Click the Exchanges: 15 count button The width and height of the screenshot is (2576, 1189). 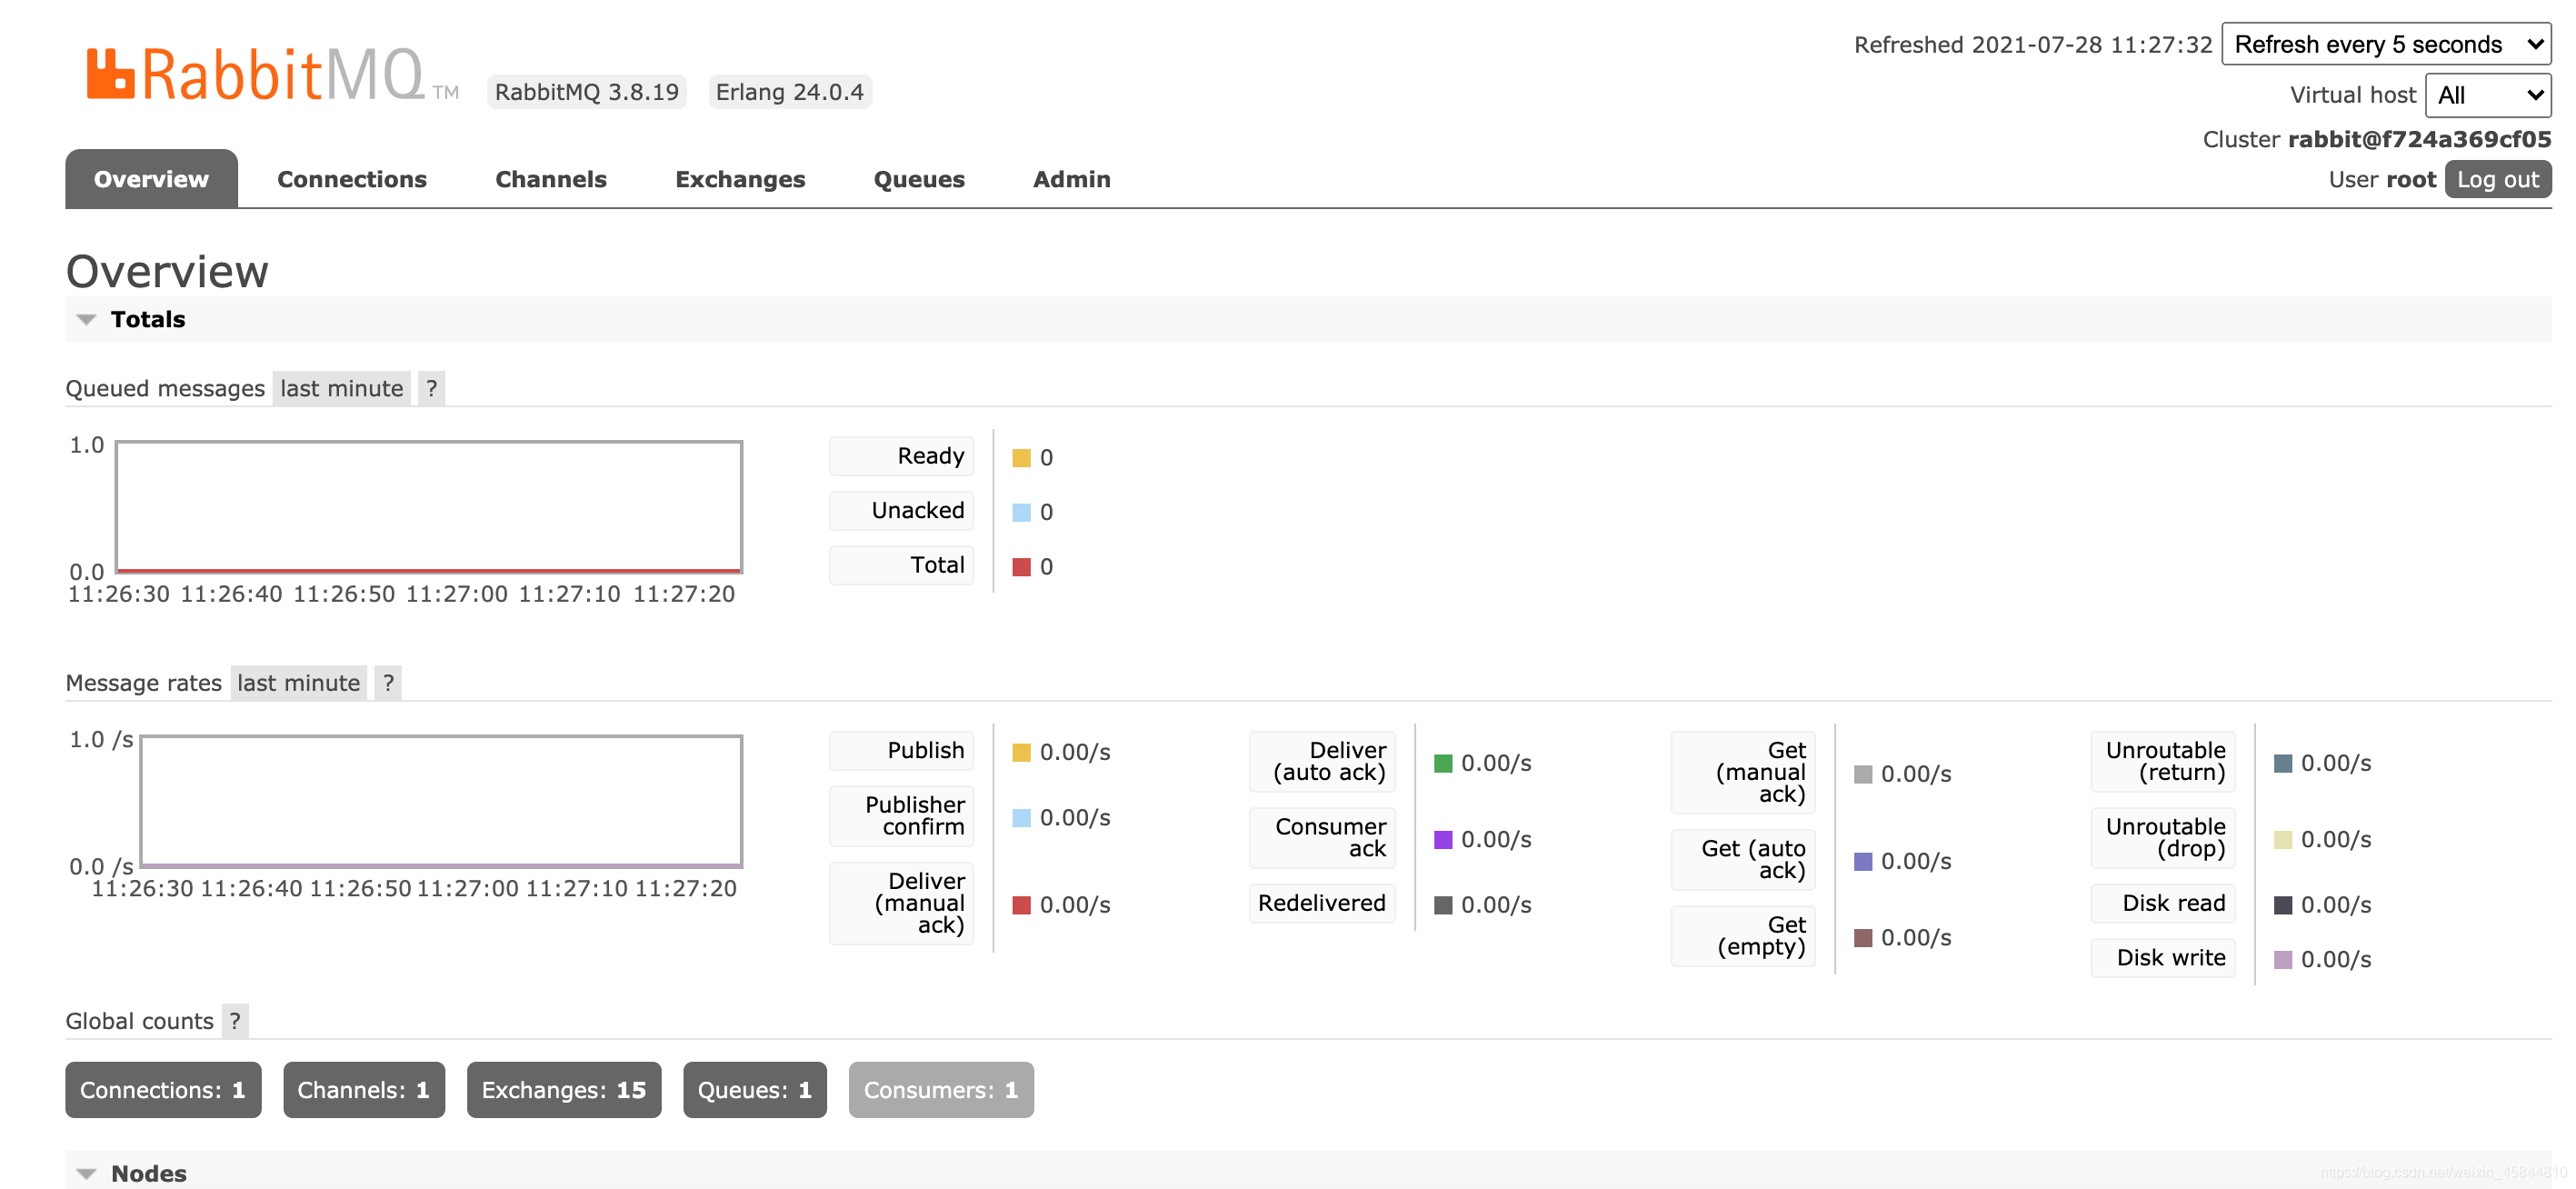pos(563,1090)
